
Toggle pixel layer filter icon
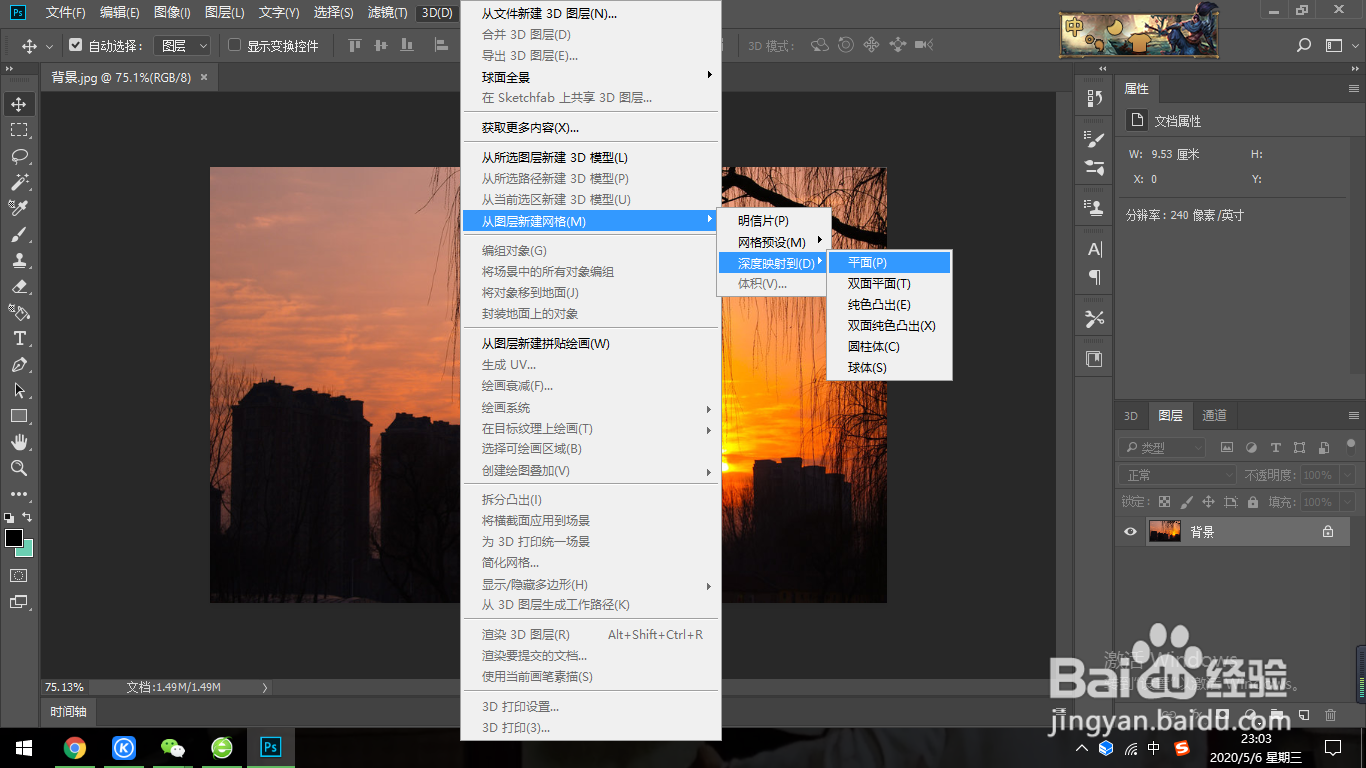point(1226,448)
